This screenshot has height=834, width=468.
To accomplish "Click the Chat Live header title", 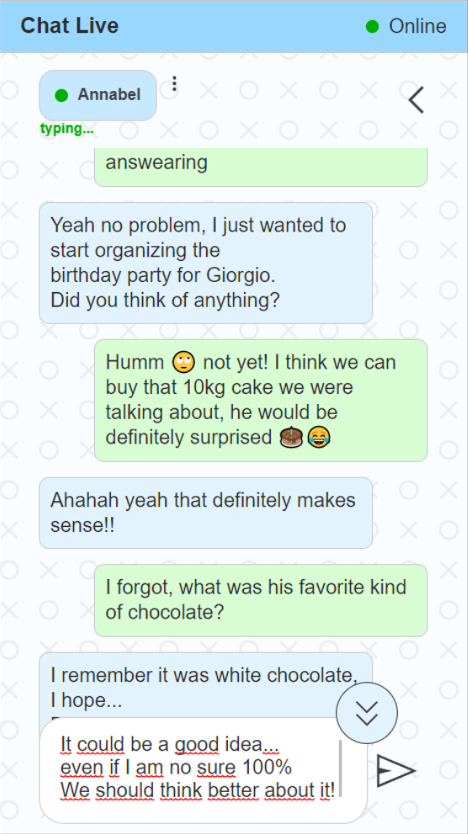I will click(70, 26).
